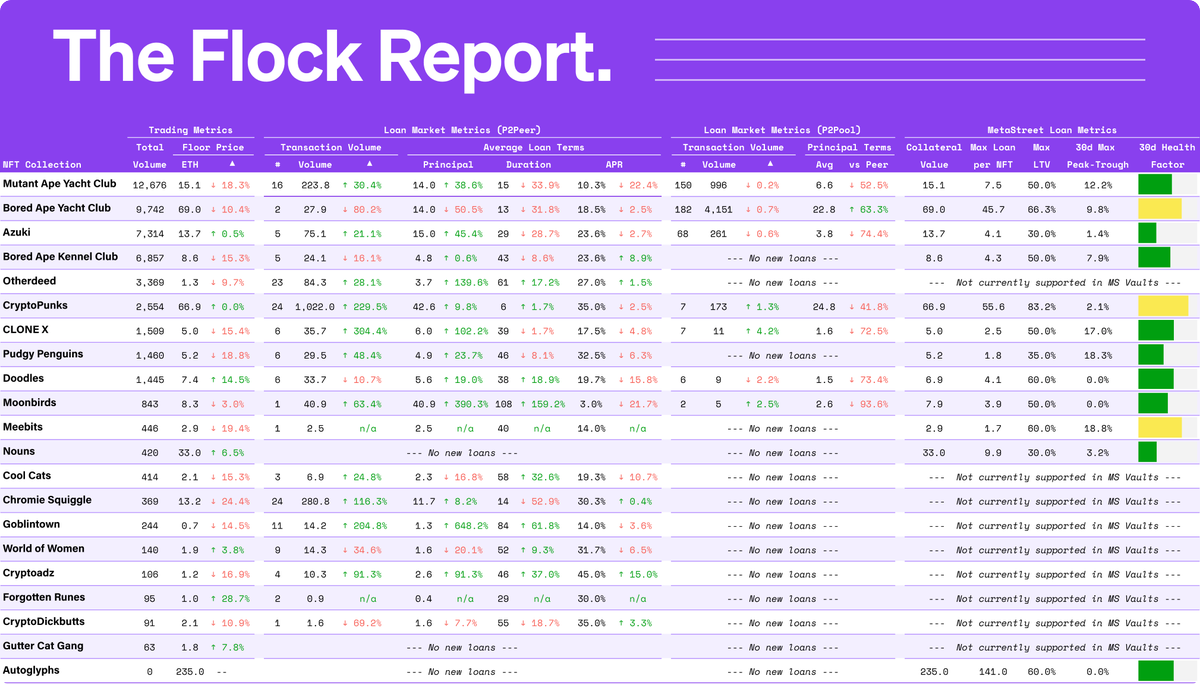The width and height of the screenshot is (1200, 685).
Task: Select the Doodles green health factor bar
Action: (1156, 379)
